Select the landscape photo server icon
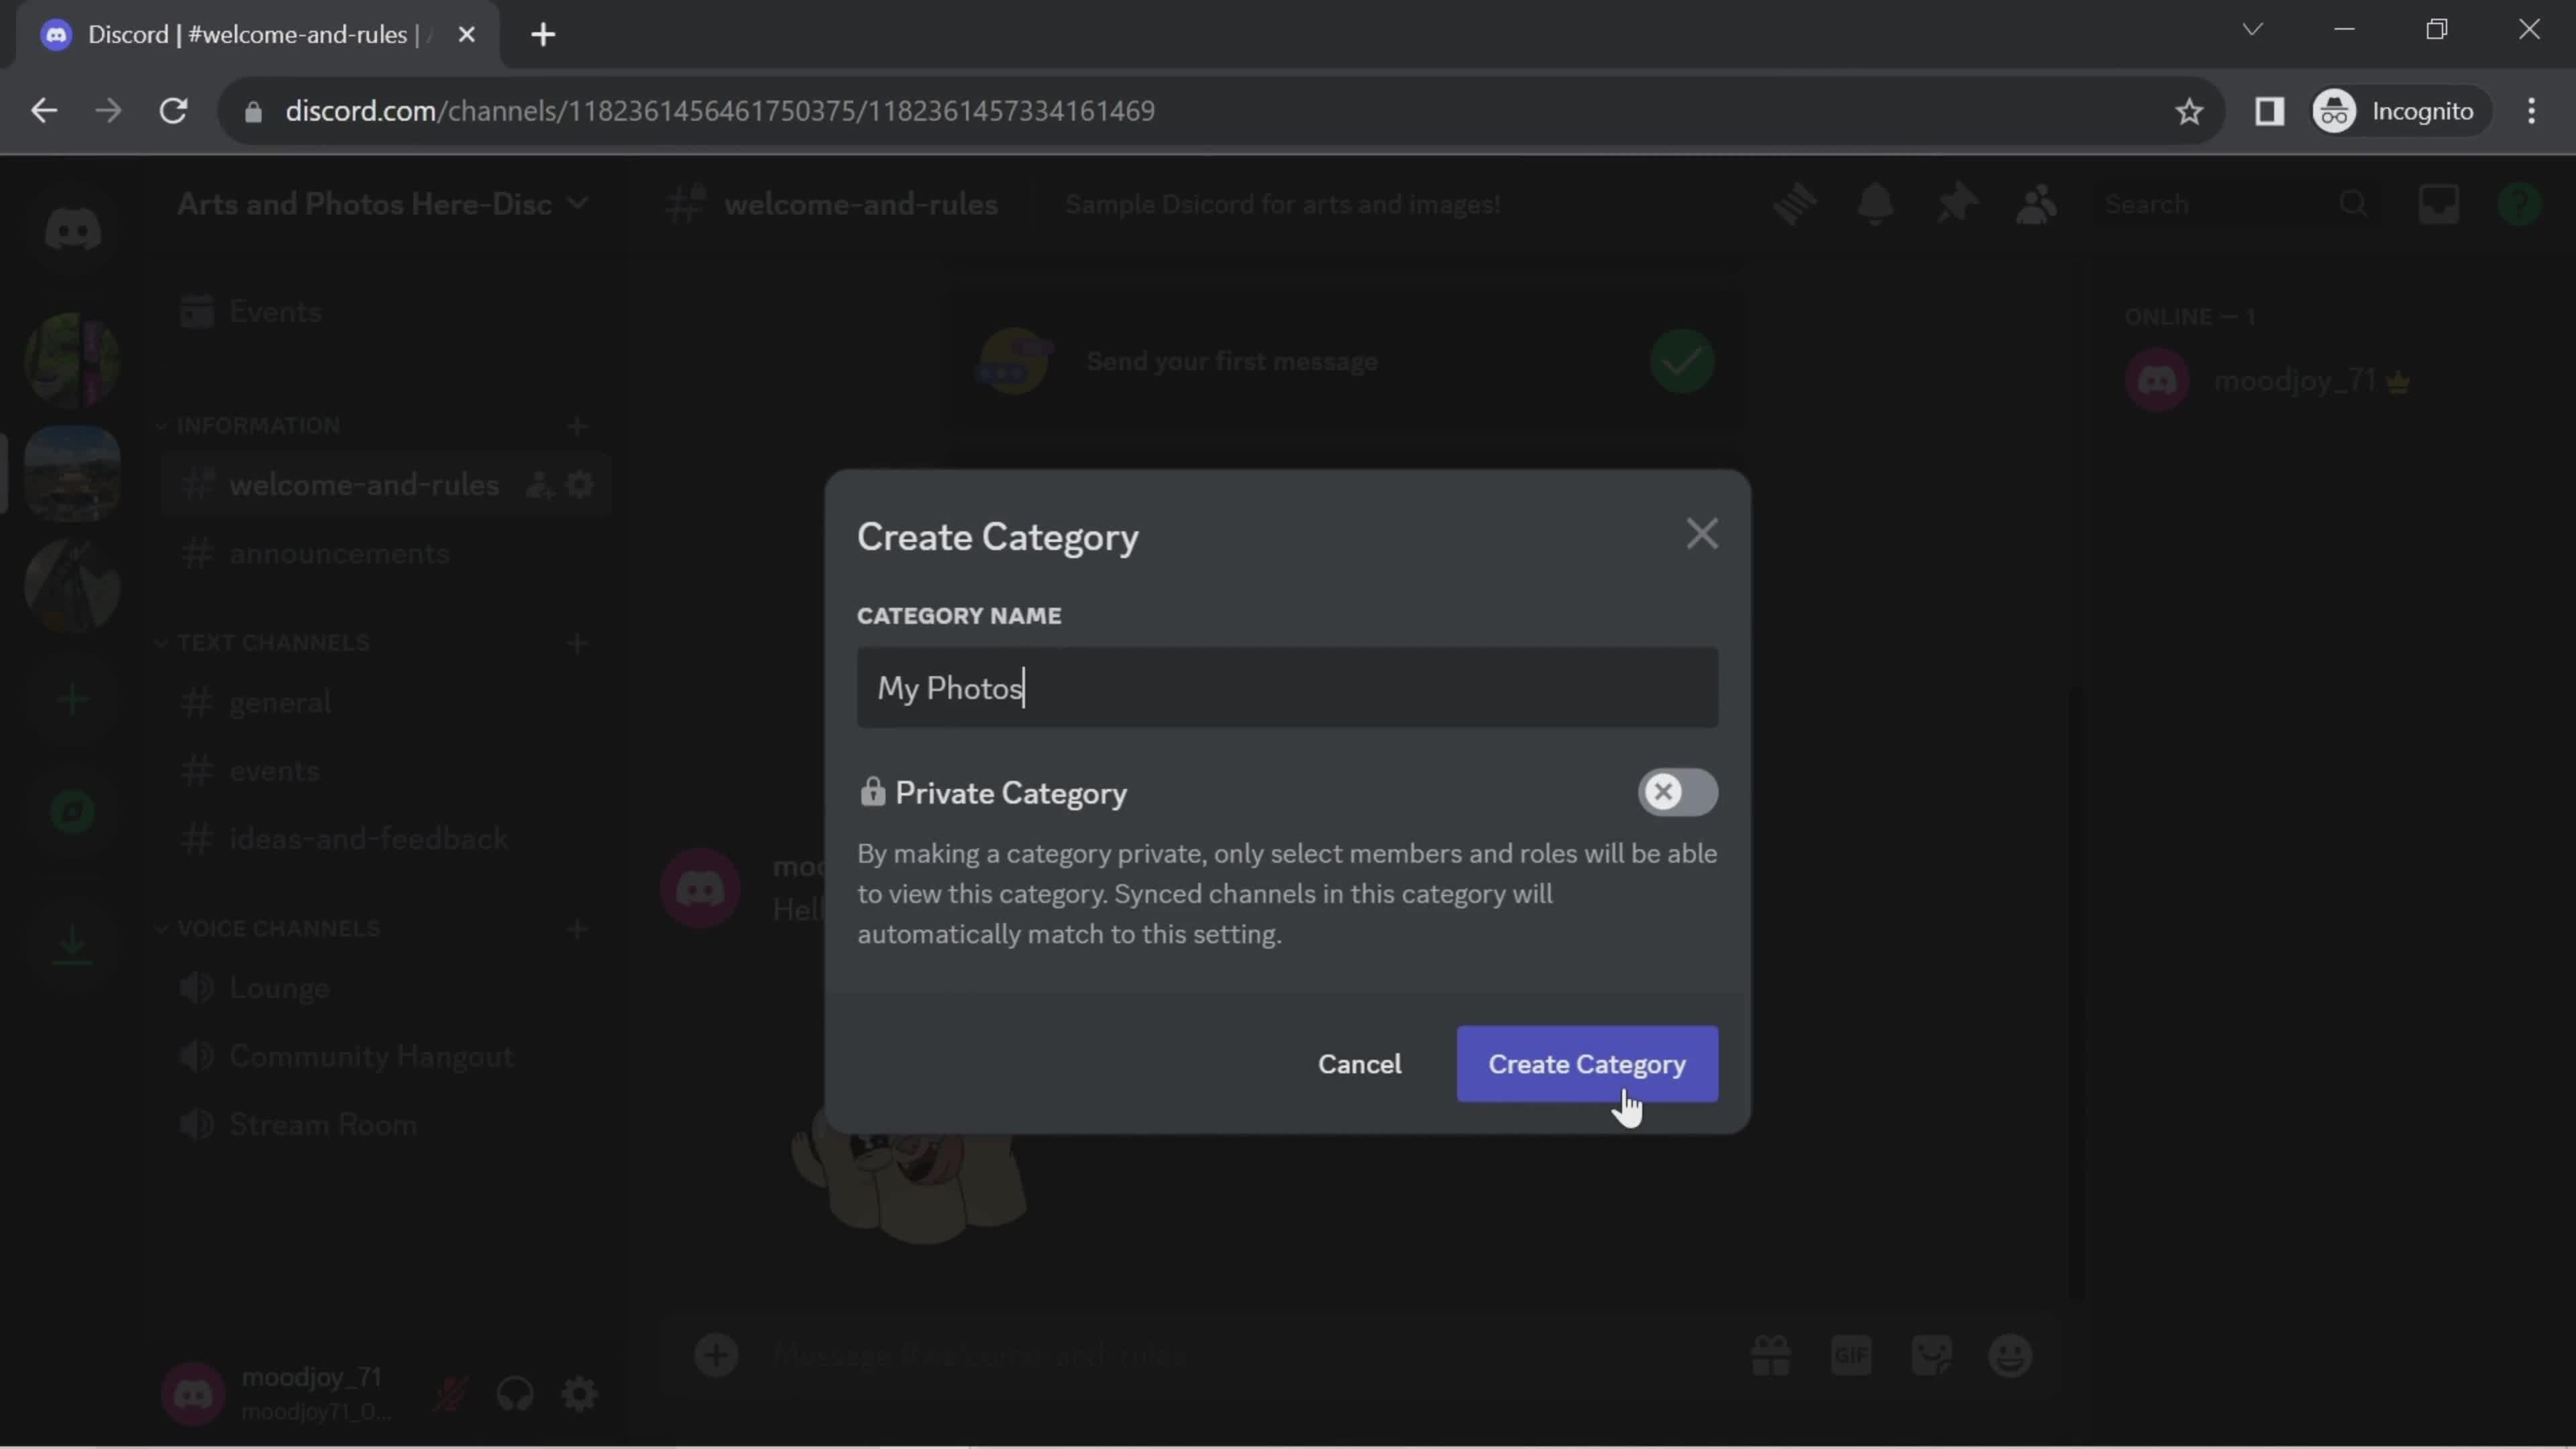Image resolution: width=2576 pixels, height=1449 pixels. (73, 473)
